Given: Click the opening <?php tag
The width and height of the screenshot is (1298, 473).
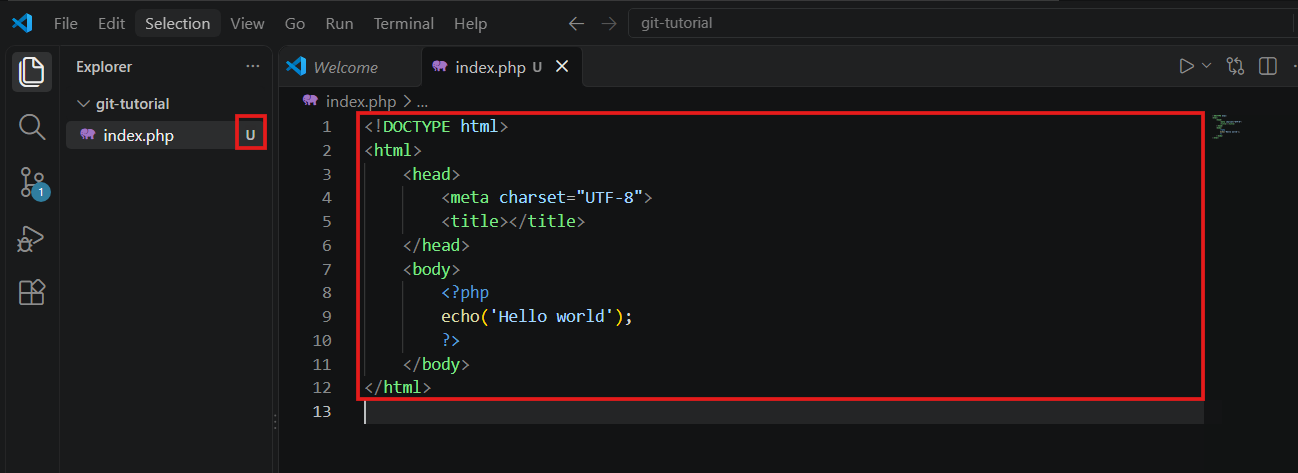Looking at the screenshot, I should point(465,293).
